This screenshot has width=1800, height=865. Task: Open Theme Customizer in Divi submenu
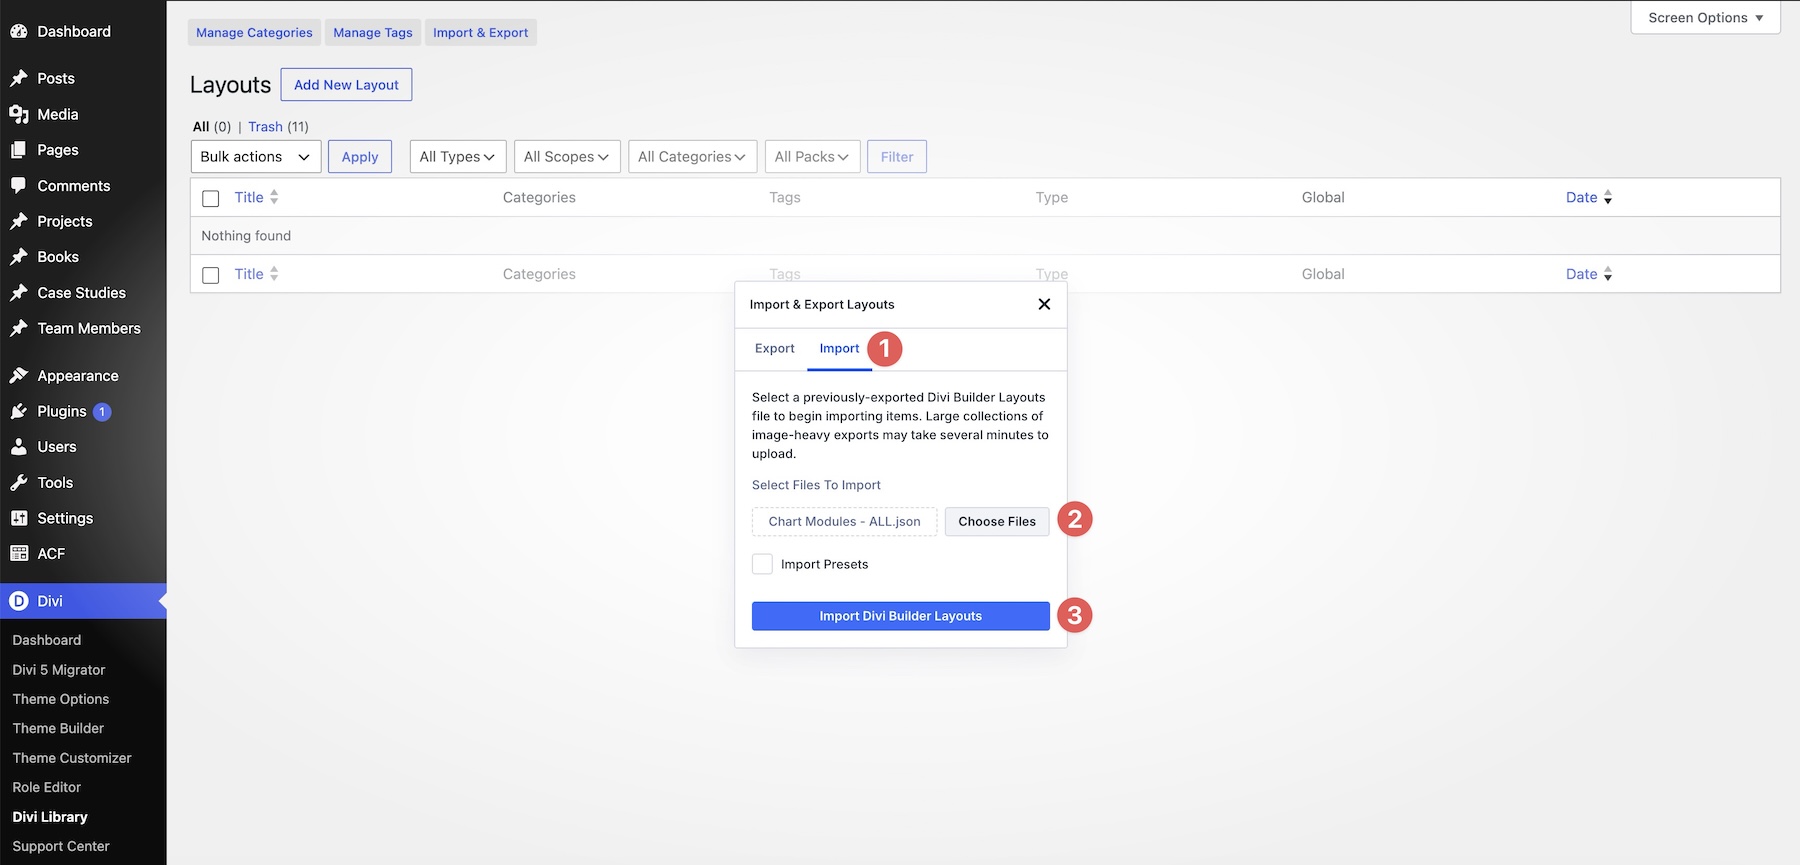[x=72, y=758]
